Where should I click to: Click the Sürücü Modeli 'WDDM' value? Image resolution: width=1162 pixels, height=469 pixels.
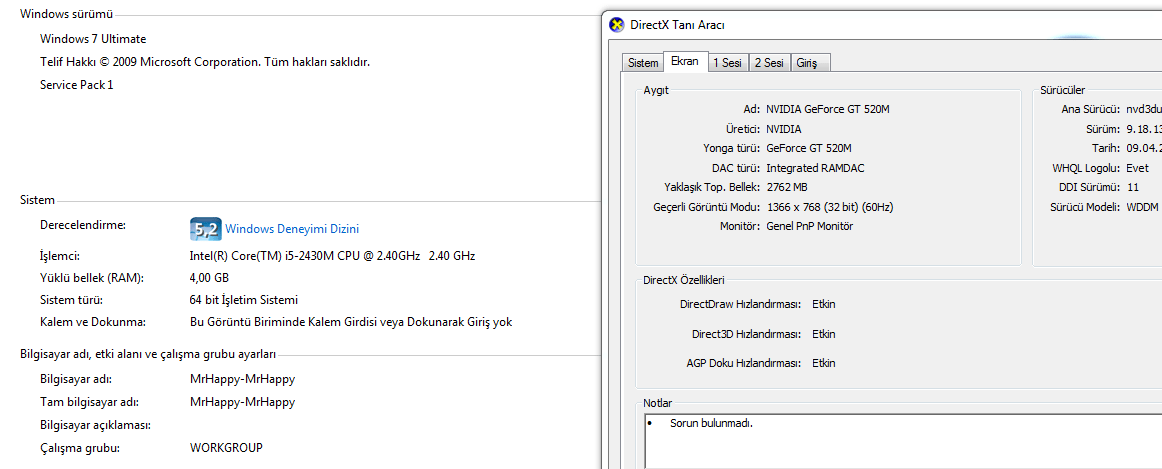tap(1143, 207)
